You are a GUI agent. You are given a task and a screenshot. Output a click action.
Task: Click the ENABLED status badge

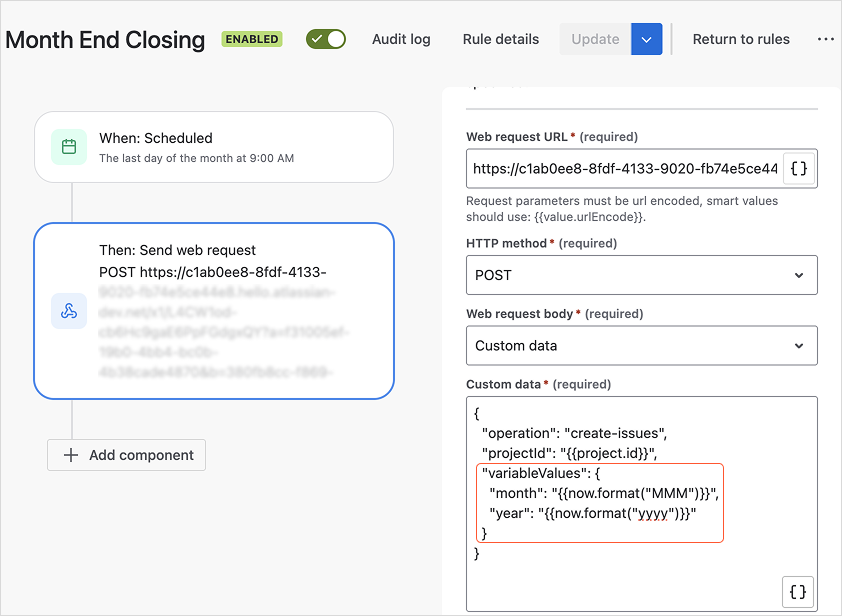click(252, 40)
